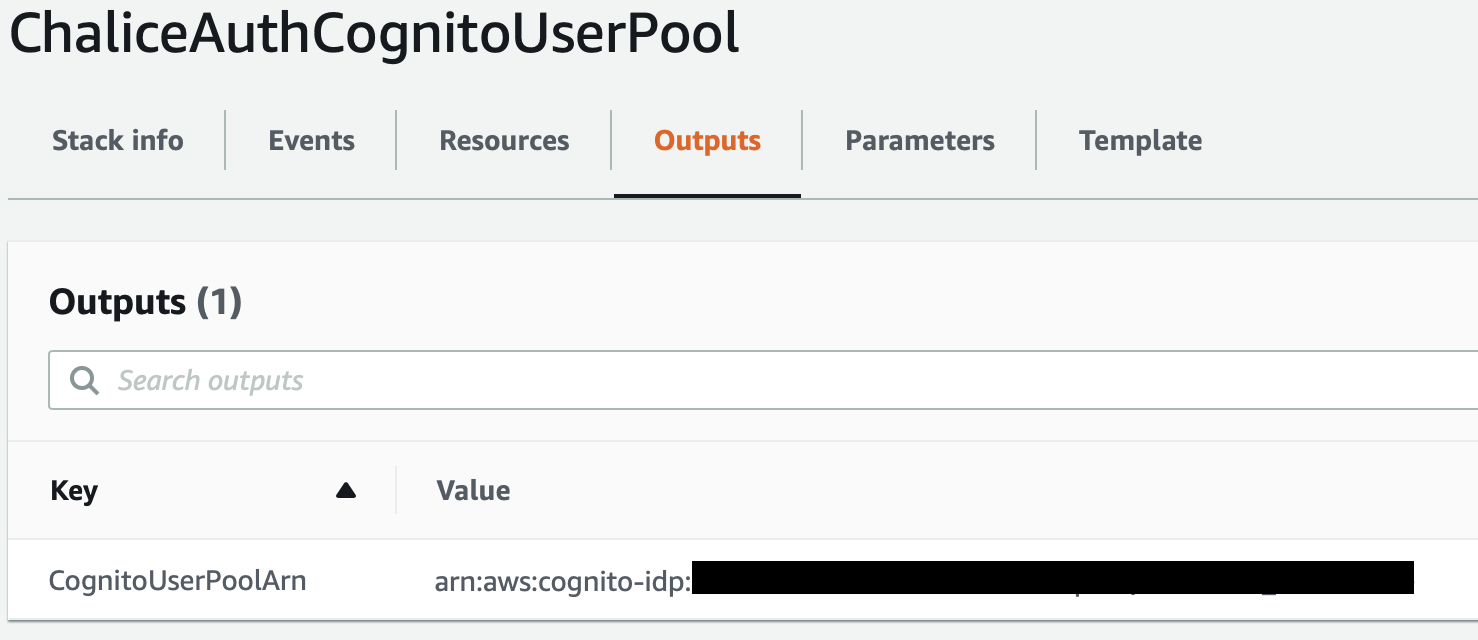Click the blacked-out portion of the ARN
This screenshot has width=1478, height=640.
[1052, 578]
